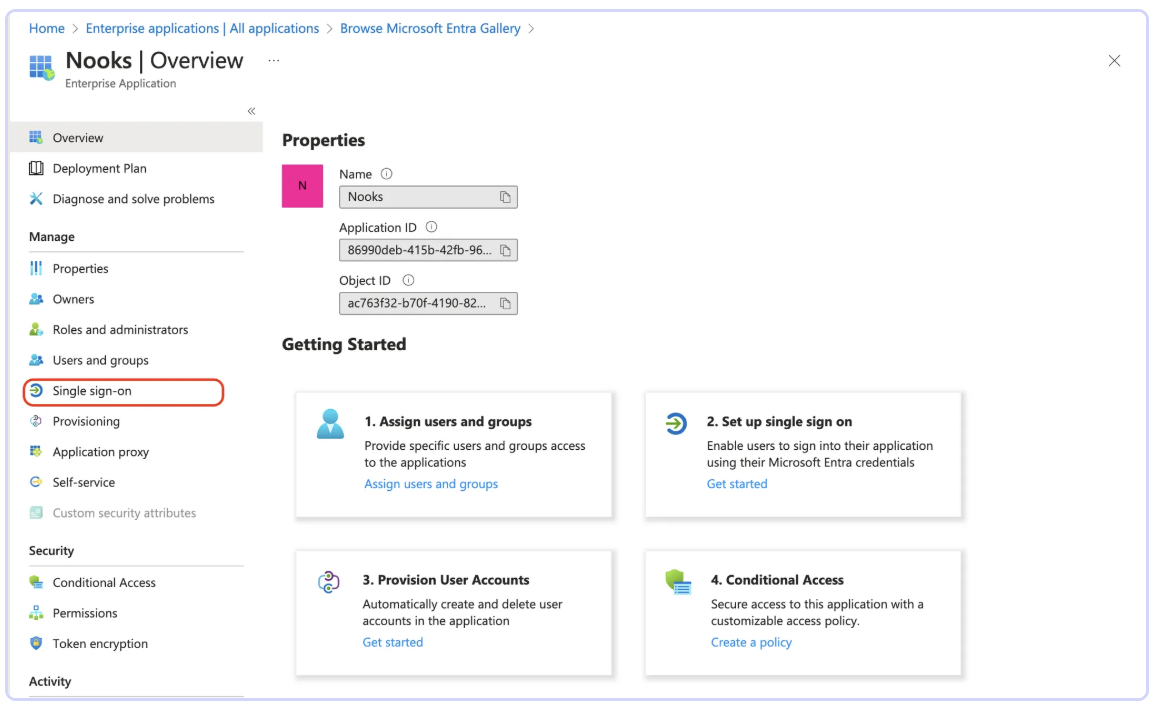Click the Diagnose and solve problems wrench icon
1156x708 pixels.
(x=35, y=198)
